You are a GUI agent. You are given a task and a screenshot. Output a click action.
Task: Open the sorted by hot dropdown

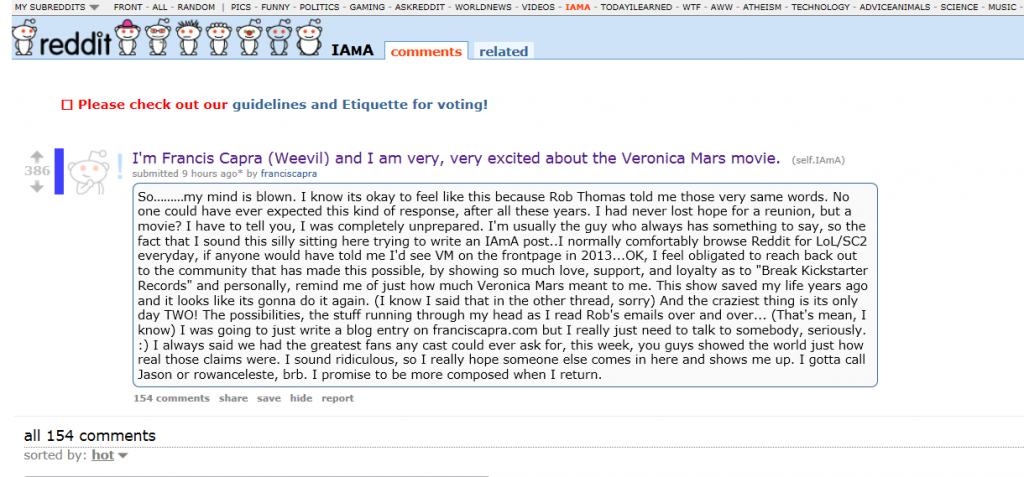109,455
